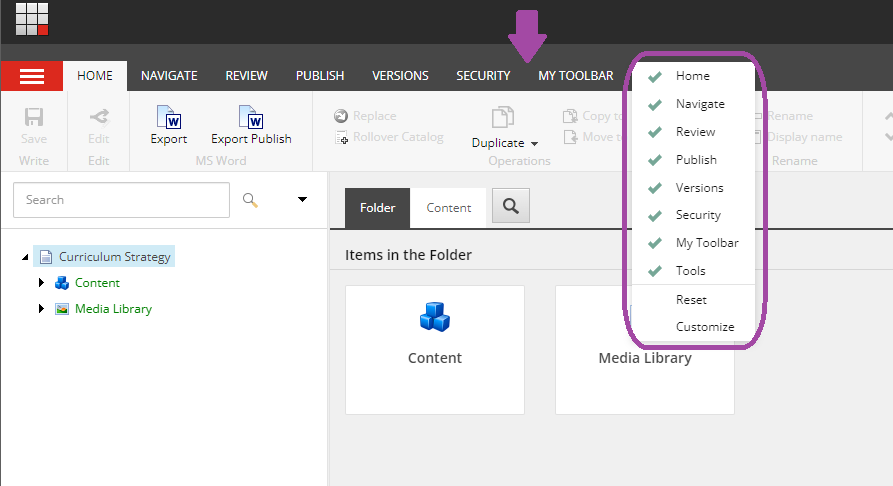The image size is (893, 486).
Task: Click the Move to icon
Action: pos(570,137)
